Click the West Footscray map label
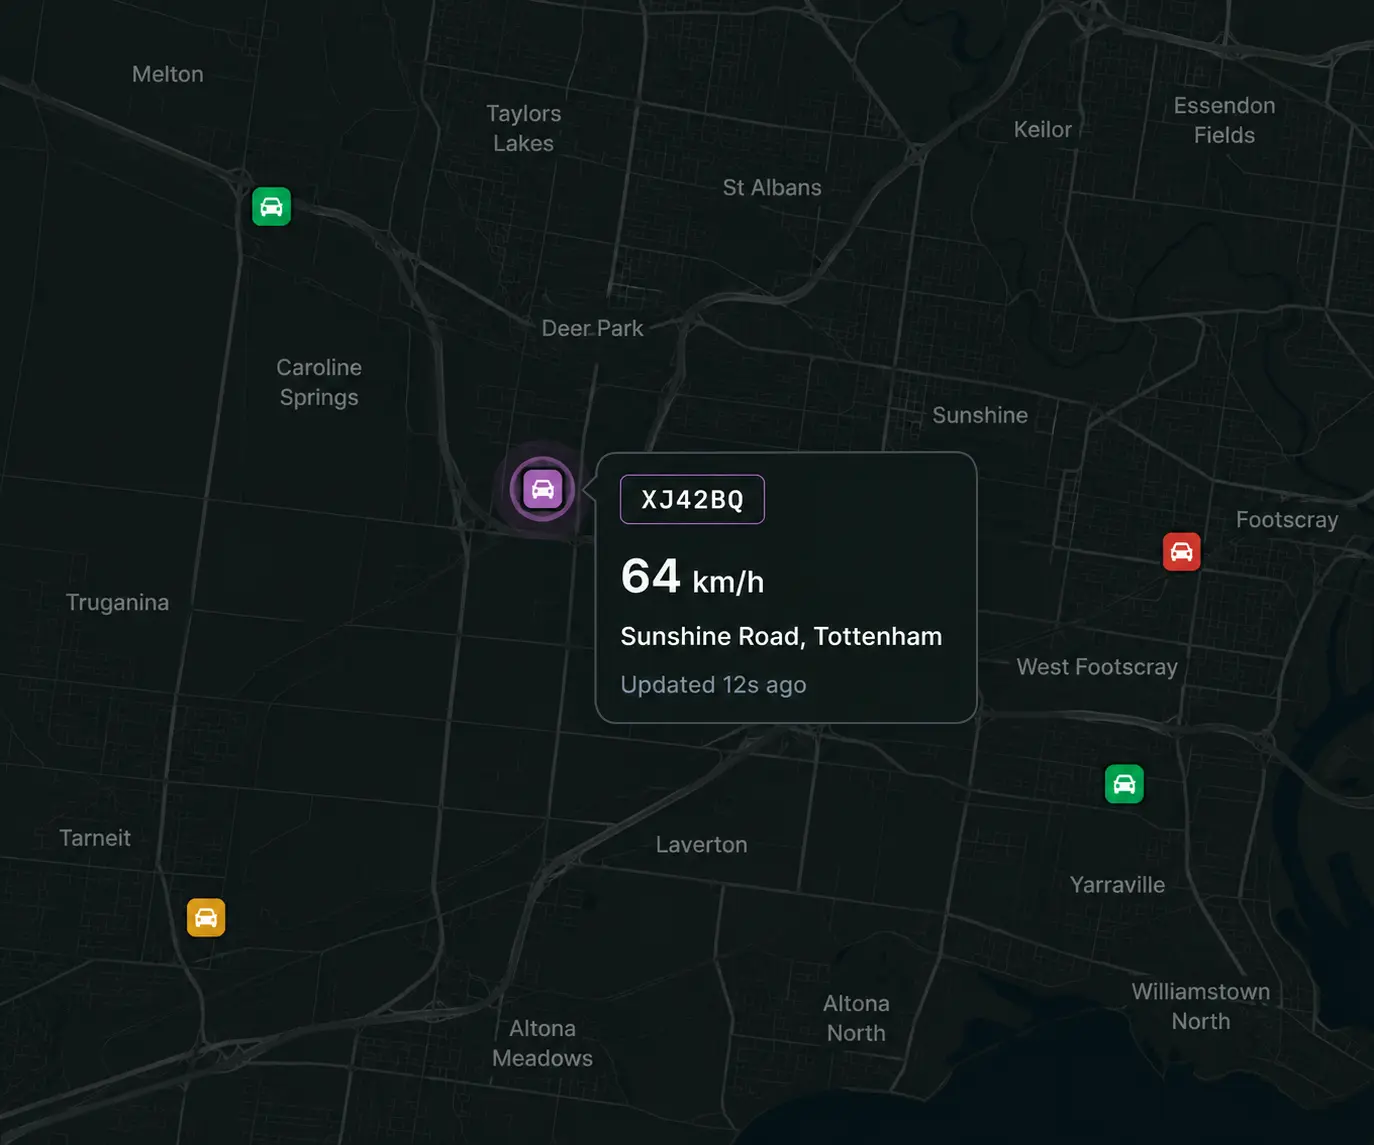This screenshot has width=1374, height=1145. [1097, 667]
